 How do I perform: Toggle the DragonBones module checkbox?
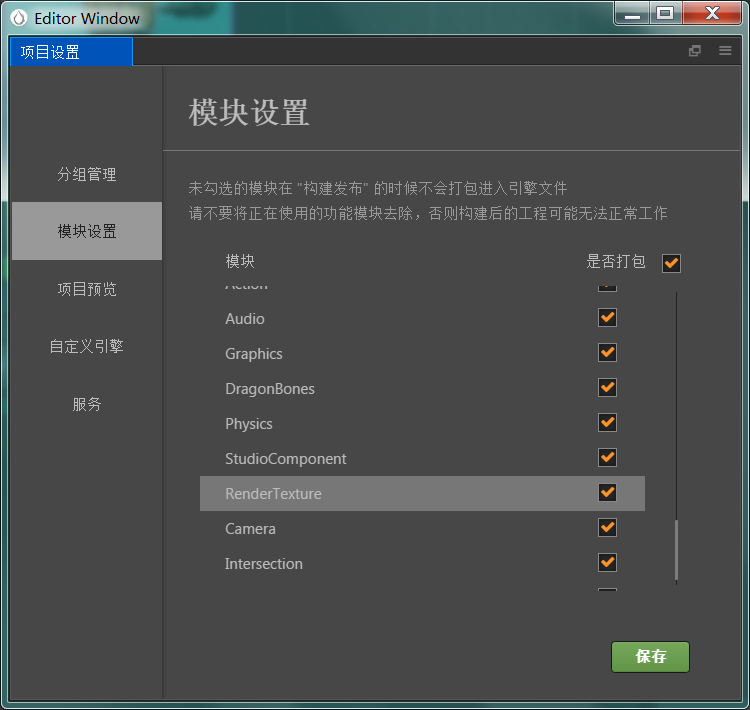pyautogui.click(x=607, y=388)
